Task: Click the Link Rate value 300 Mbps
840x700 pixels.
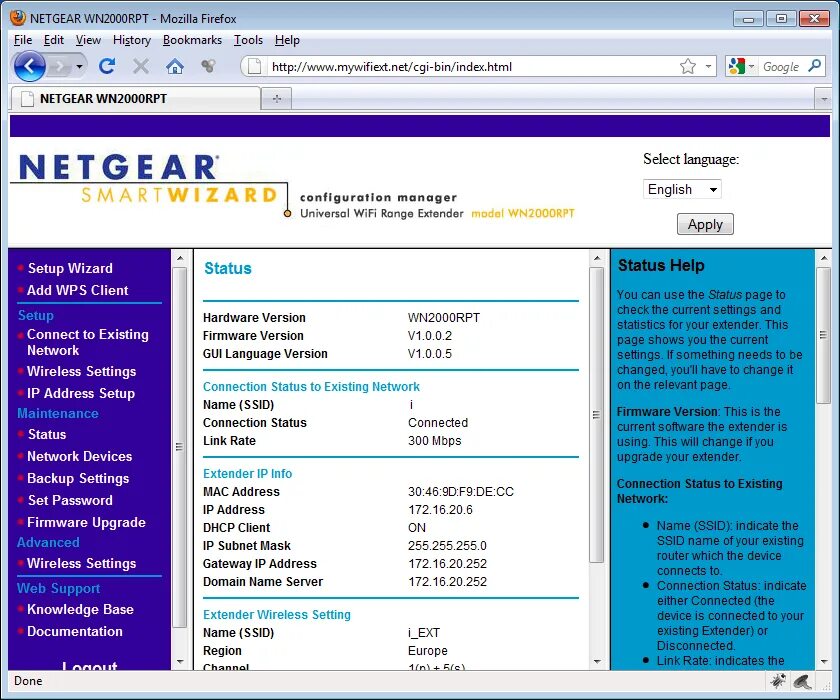Action: (434, 441)
